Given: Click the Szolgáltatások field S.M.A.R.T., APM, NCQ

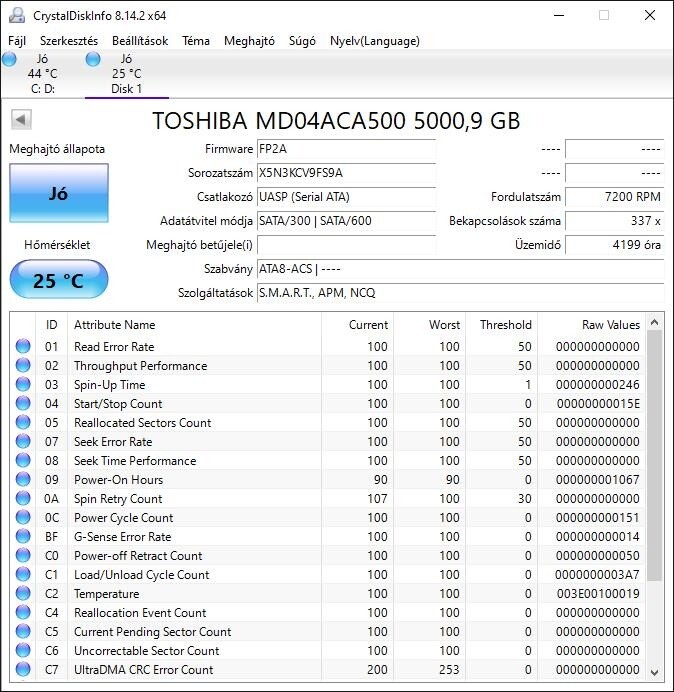Looking at the screenshot, I should [460, 293].
